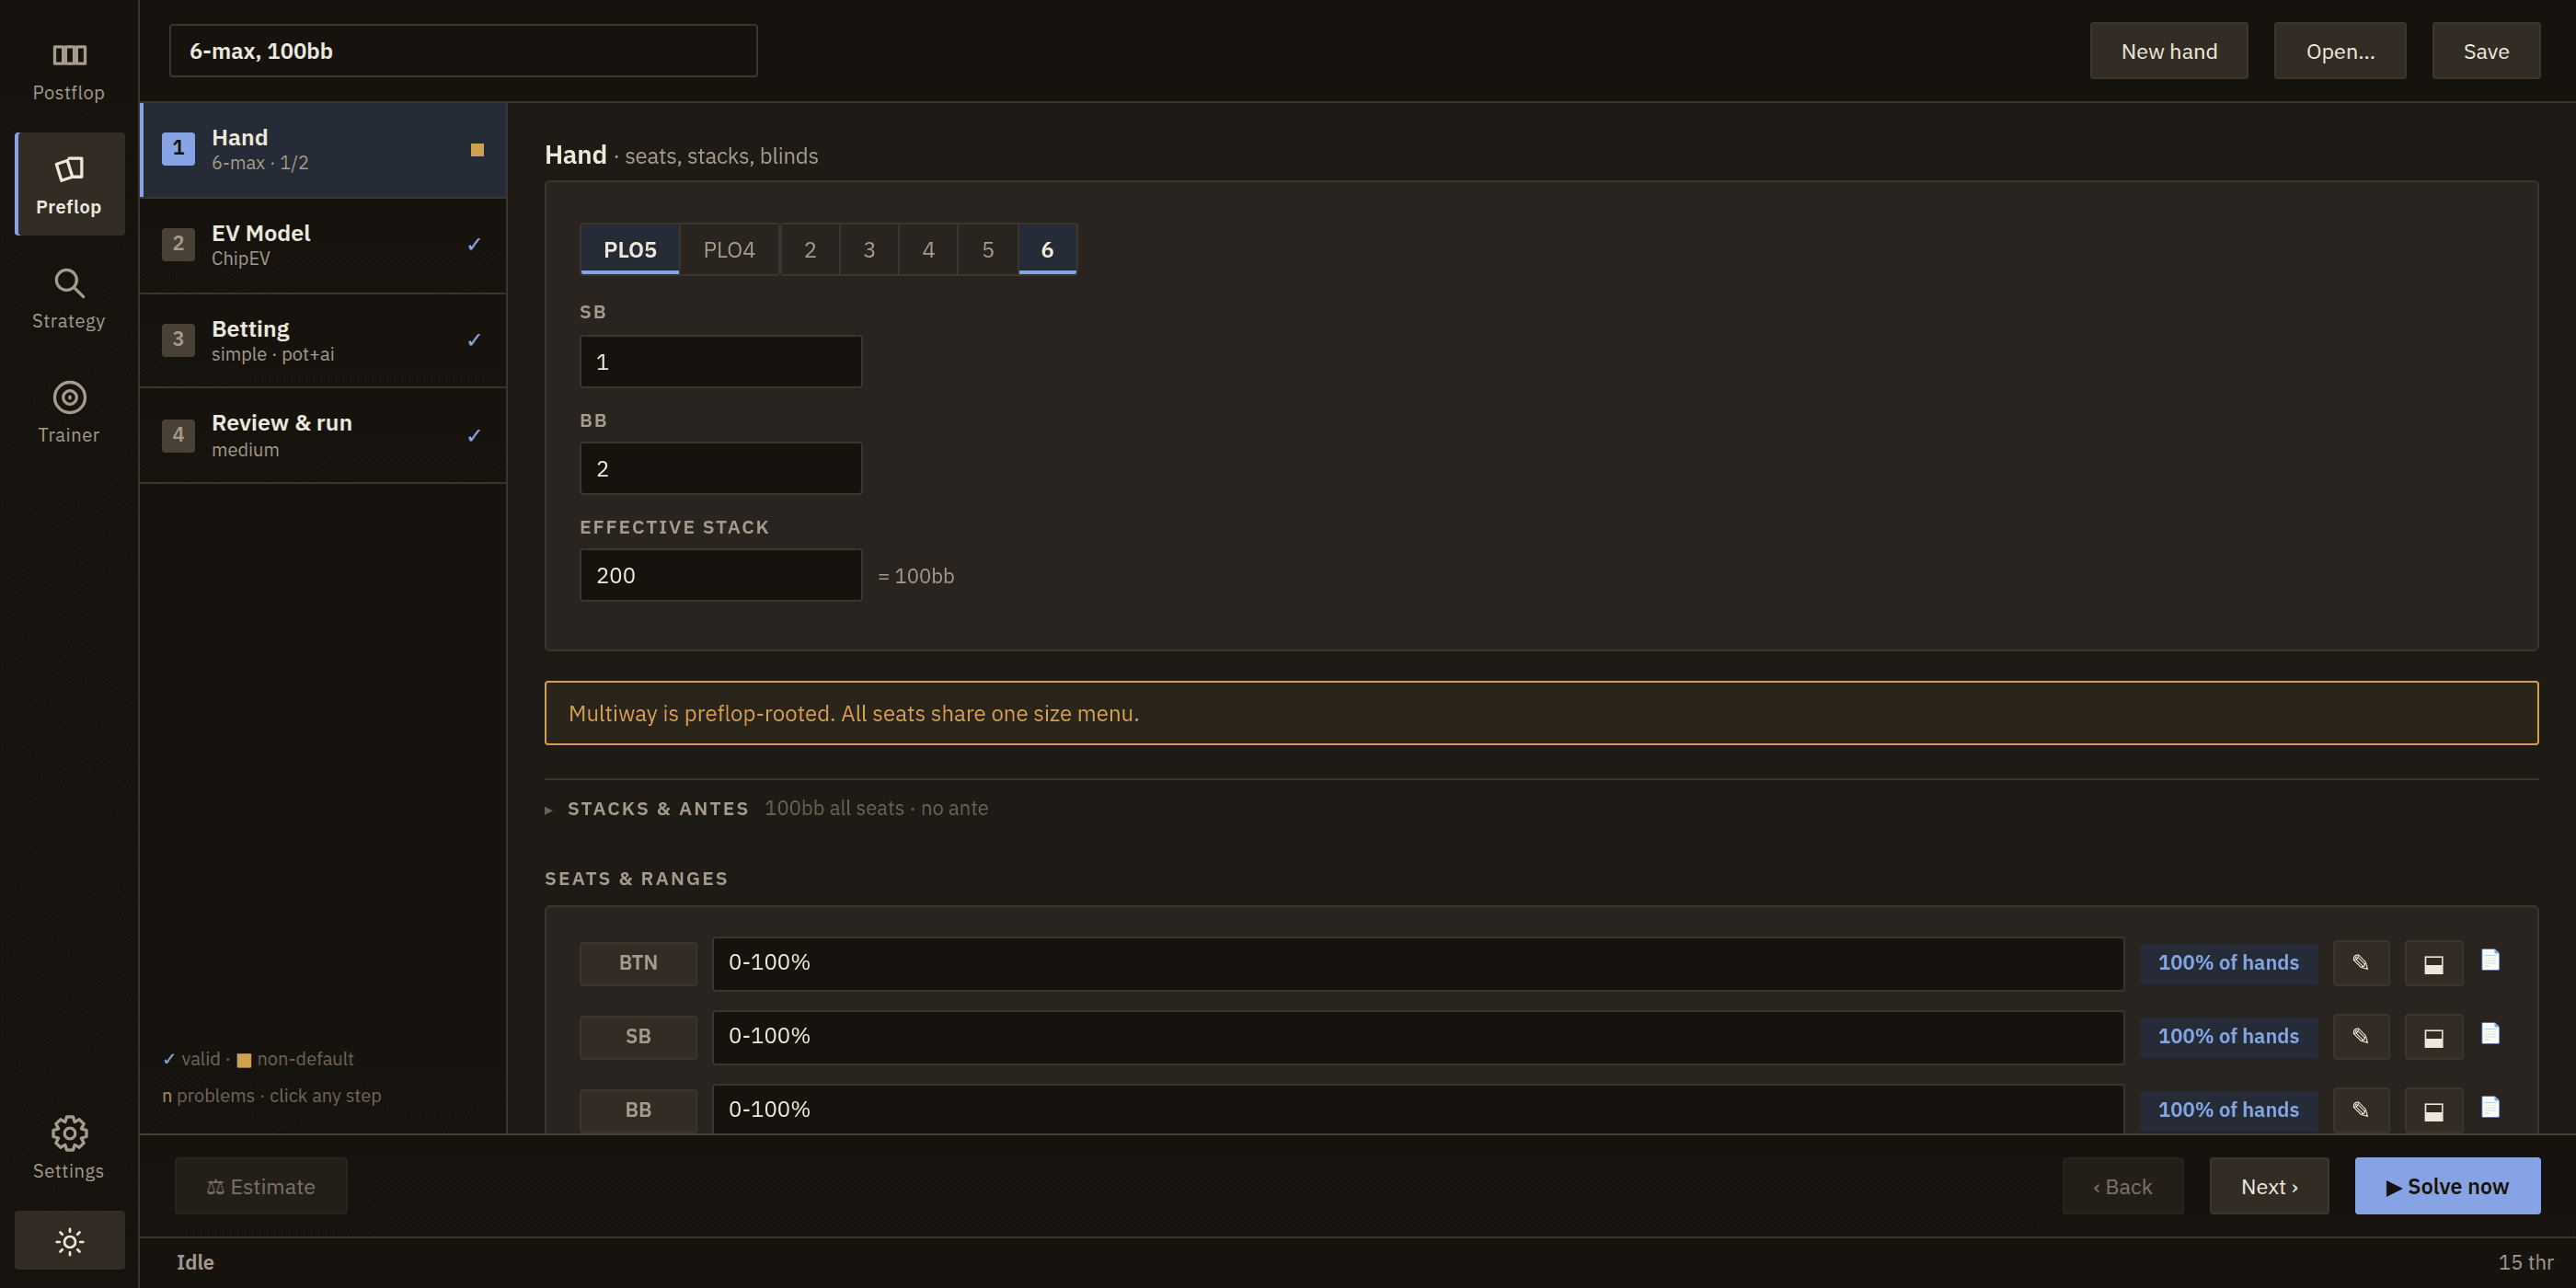Click the Estimate scales button

[261, 1186]
